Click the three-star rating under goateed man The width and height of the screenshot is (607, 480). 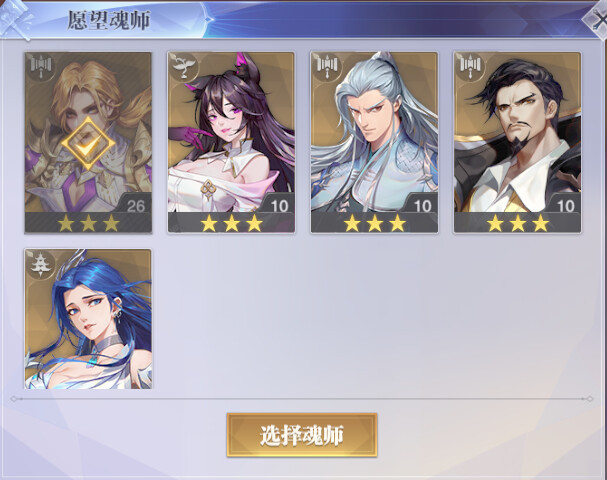pyautogui.click(x=518, y=224)
